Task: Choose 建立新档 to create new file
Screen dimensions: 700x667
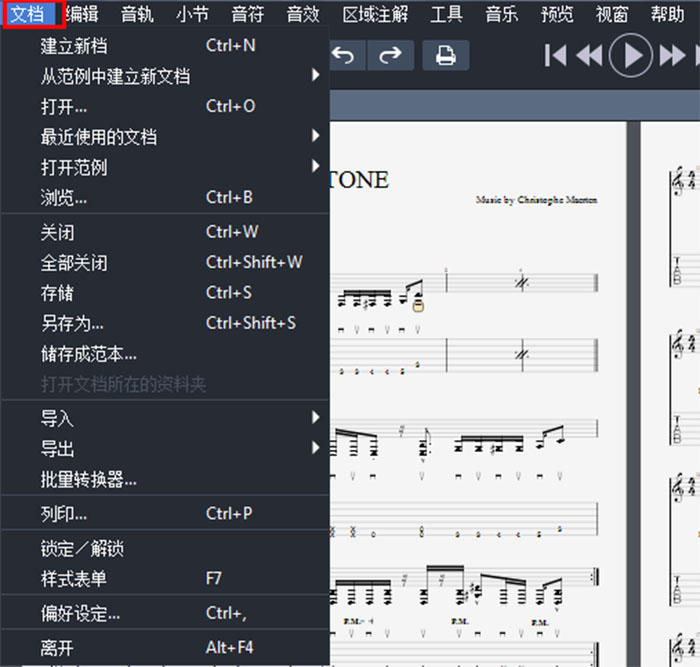Action: (x=165, y=46)
